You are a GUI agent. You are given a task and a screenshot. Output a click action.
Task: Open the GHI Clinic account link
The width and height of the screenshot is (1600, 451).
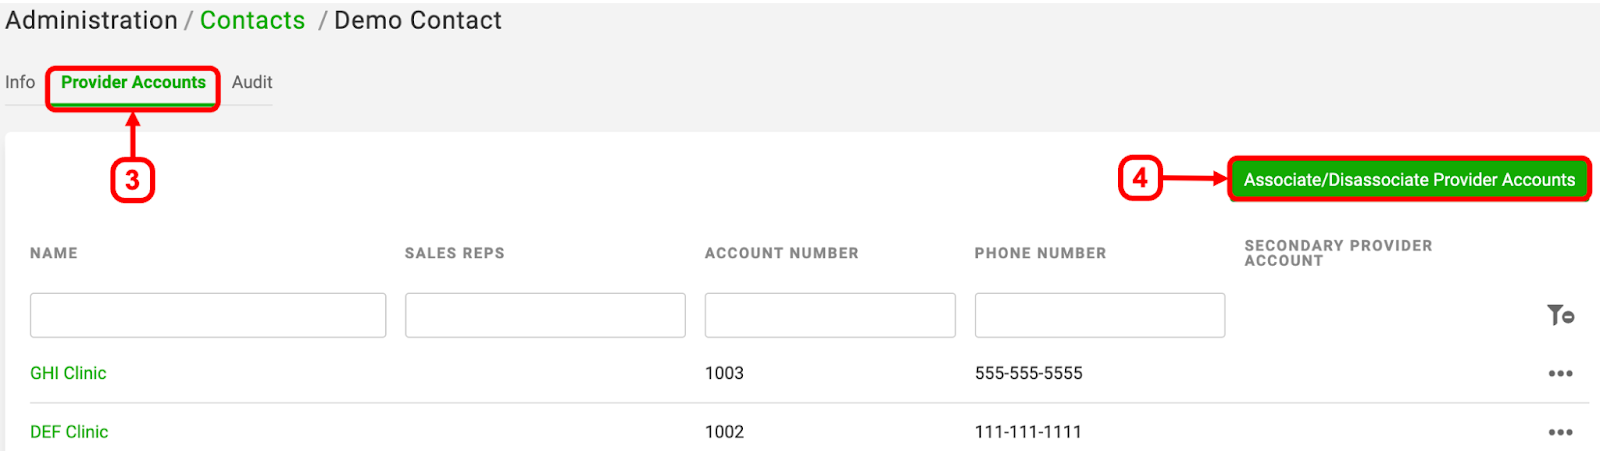coord(68,373)
